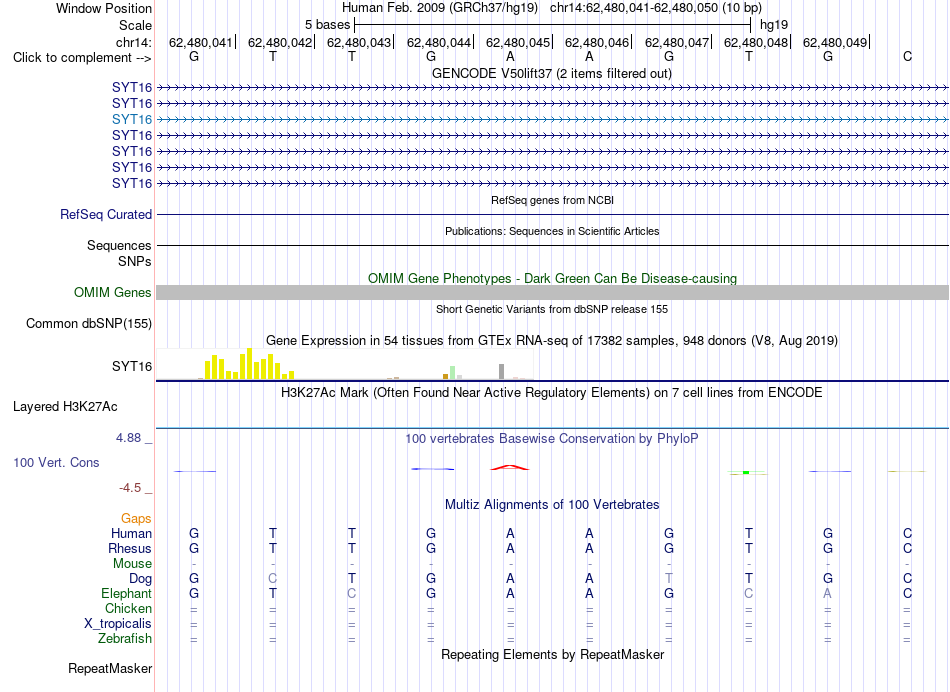Click the Gaps label in Multiz alignment

point(136,519)
